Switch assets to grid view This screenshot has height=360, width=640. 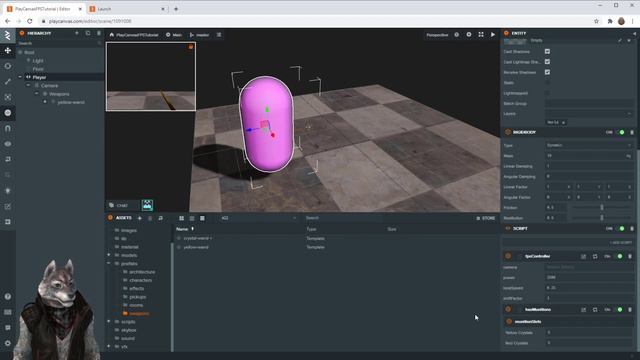pyautogui.click(x=182, y=218)
